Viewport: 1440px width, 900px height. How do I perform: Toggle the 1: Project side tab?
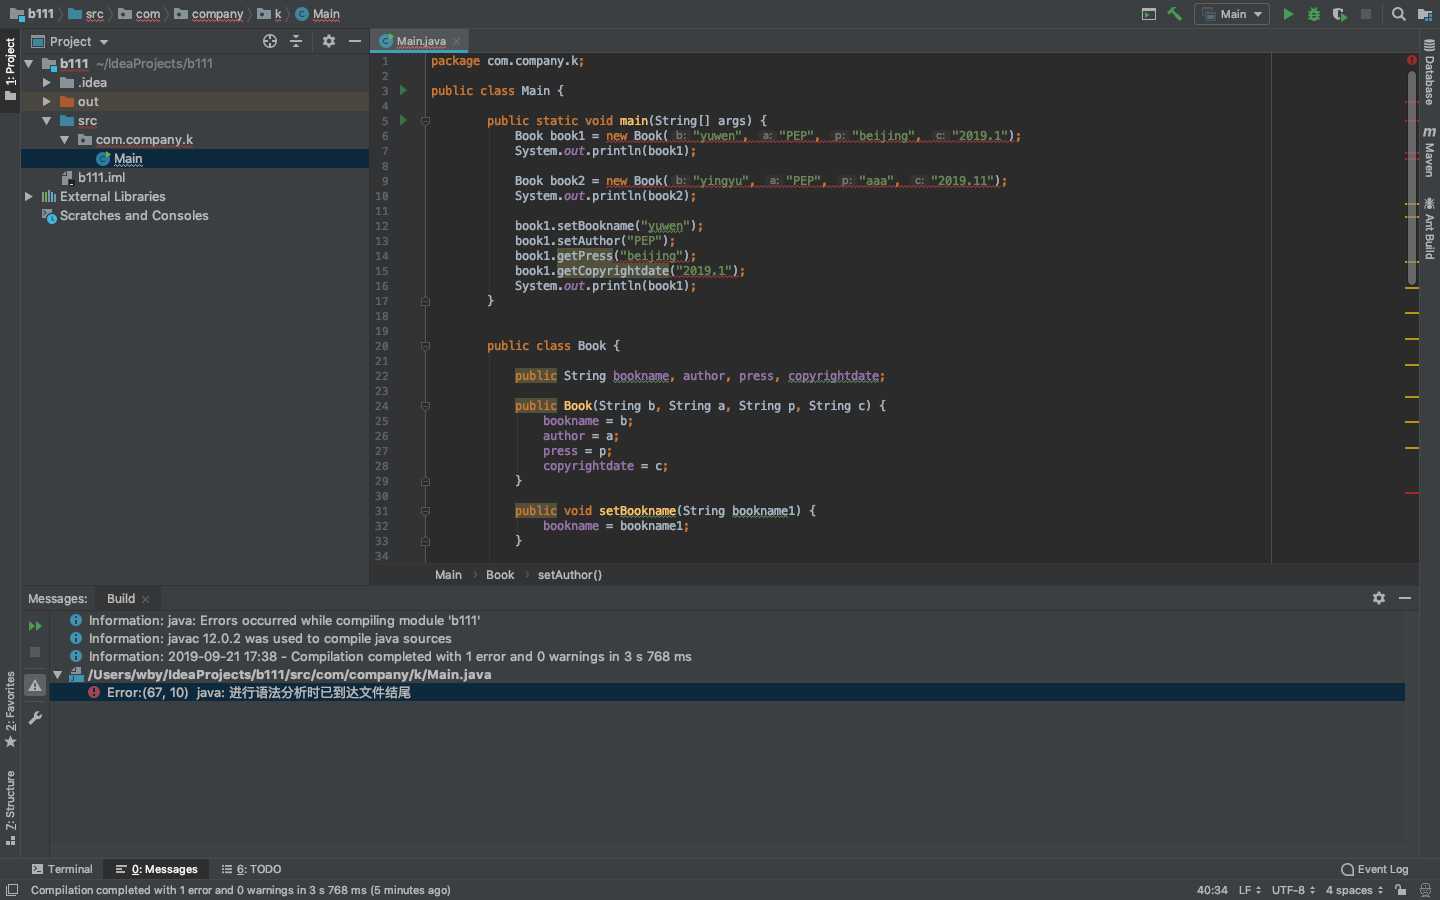point(10,70)
